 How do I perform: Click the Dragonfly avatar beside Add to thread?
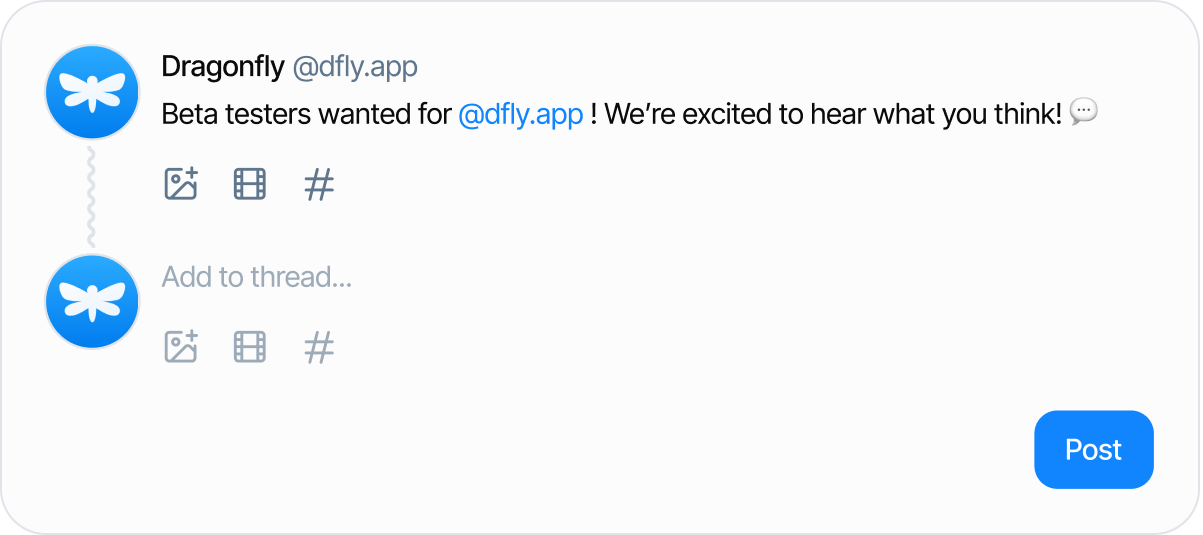point(92,301)
